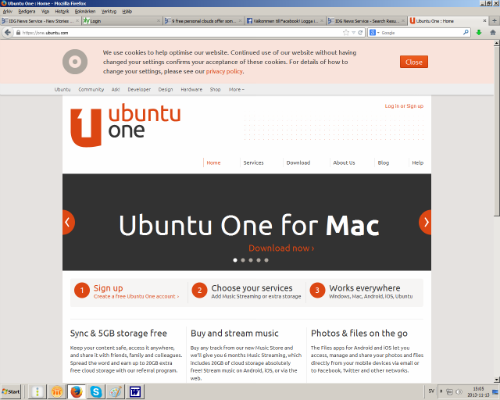
Task: Select the last carousel dot
Action: coord(266,260)
